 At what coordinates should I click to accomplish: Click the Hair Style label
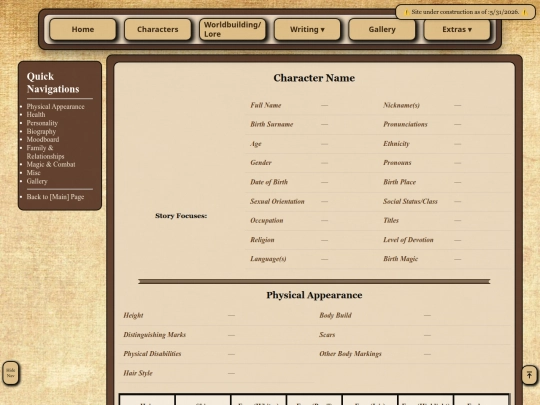tap(138, 373)
